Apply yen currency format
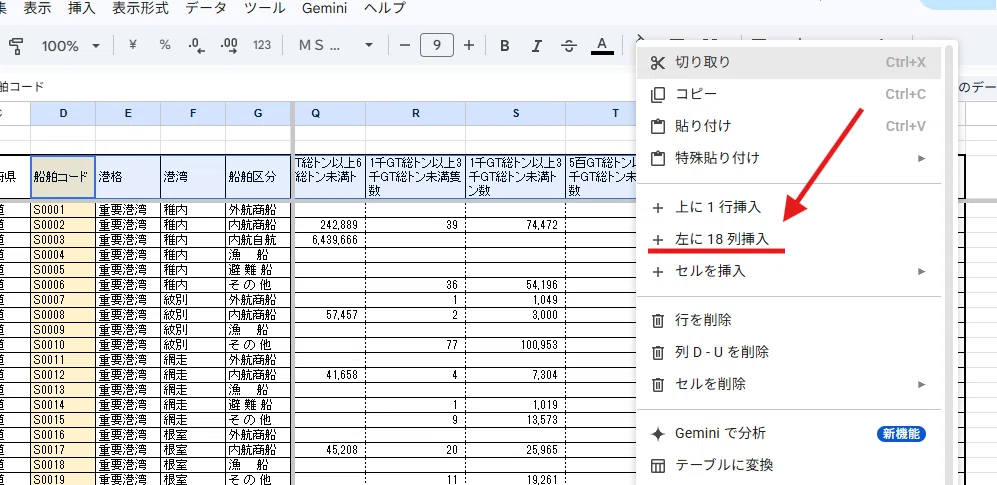This screenshot has height=485, width=997. click(x=133, y=45)
